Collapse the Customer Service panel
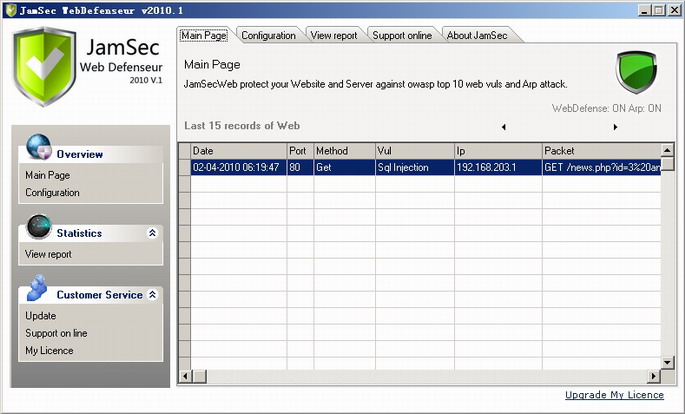The height and width of the screenshot is (414, 685). [152, 294]
